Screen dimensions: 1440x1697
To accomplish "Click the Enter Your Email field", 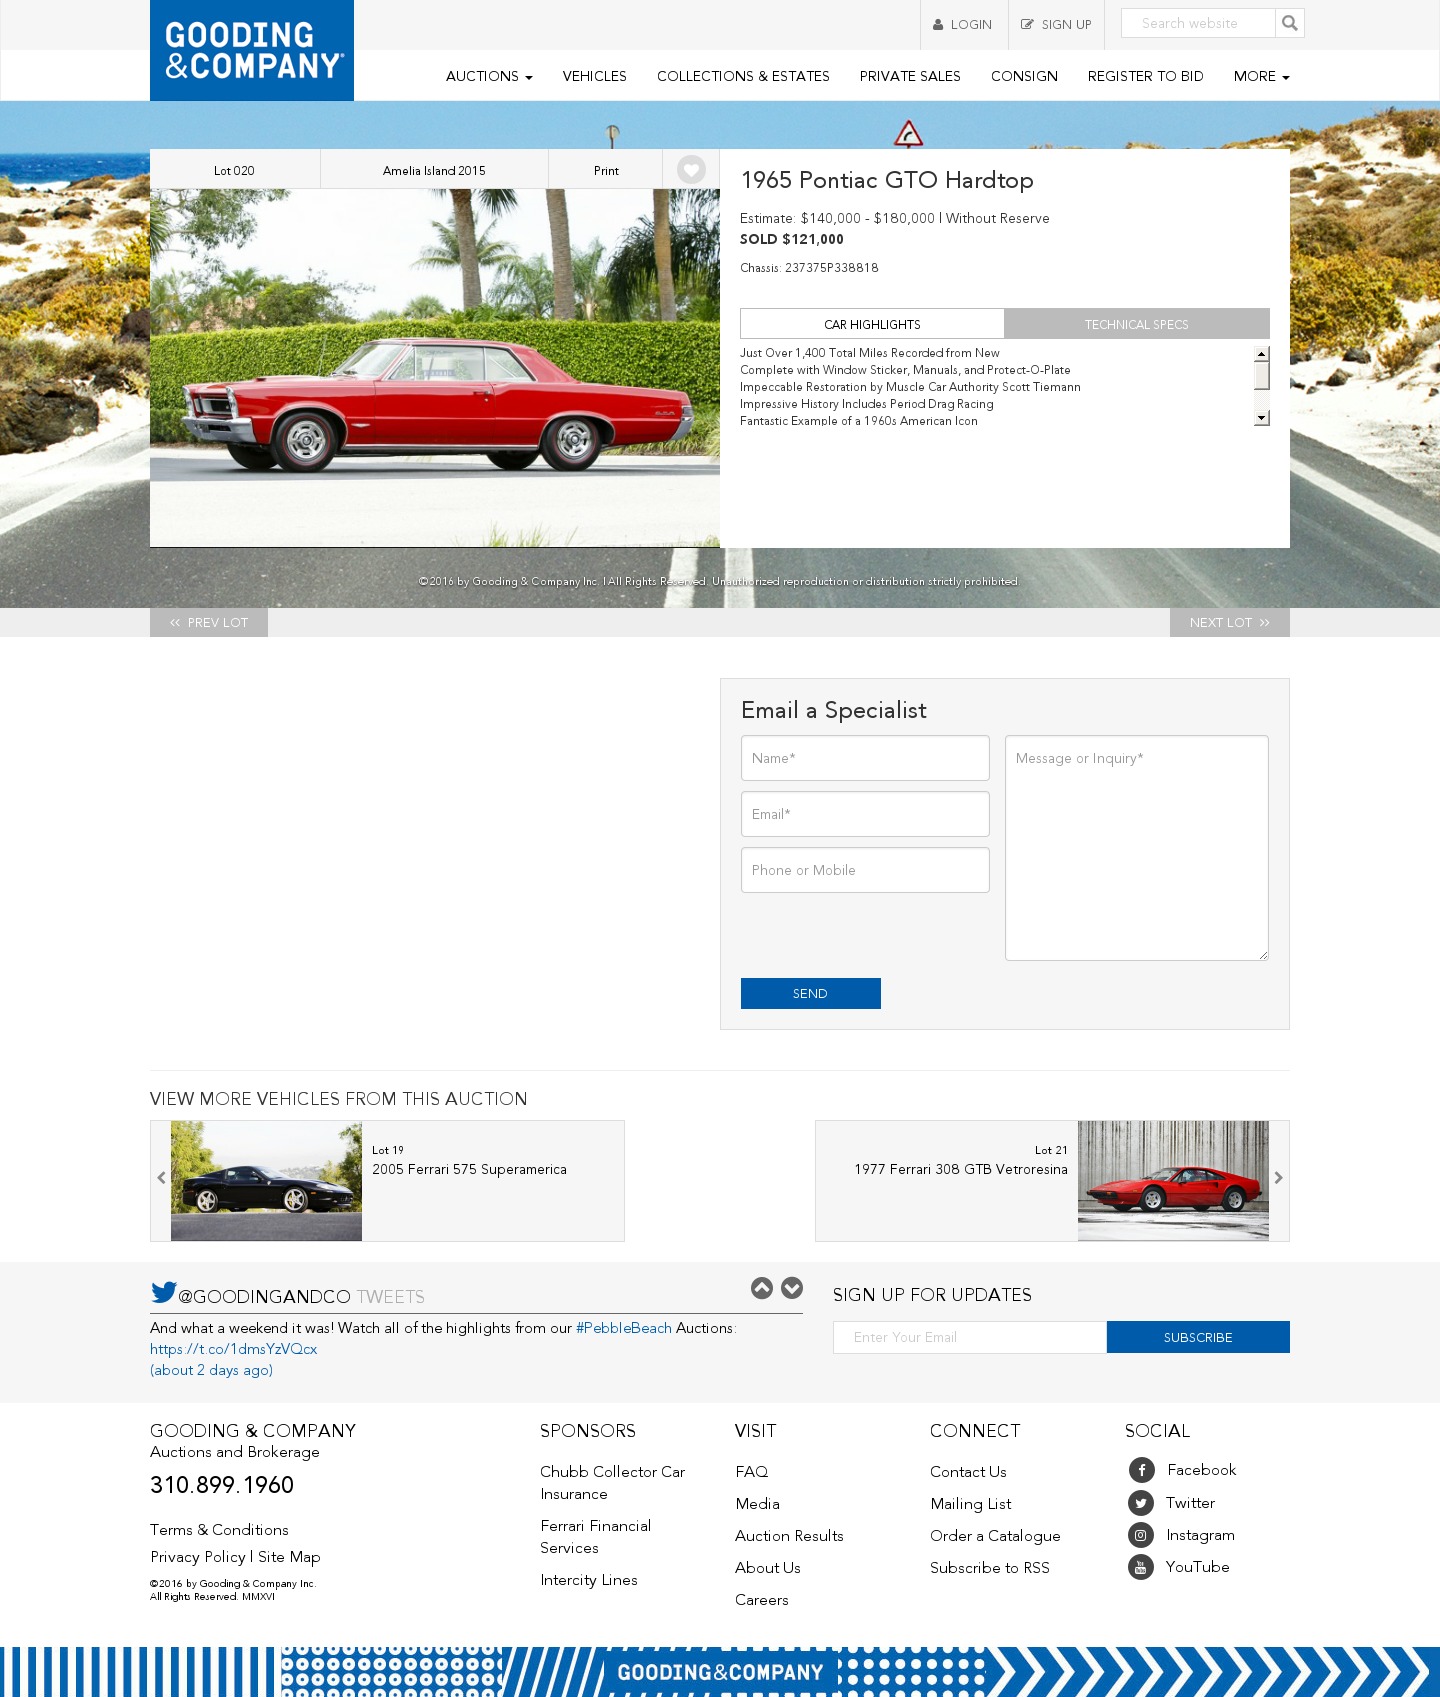I will [x=970, y=1337].
